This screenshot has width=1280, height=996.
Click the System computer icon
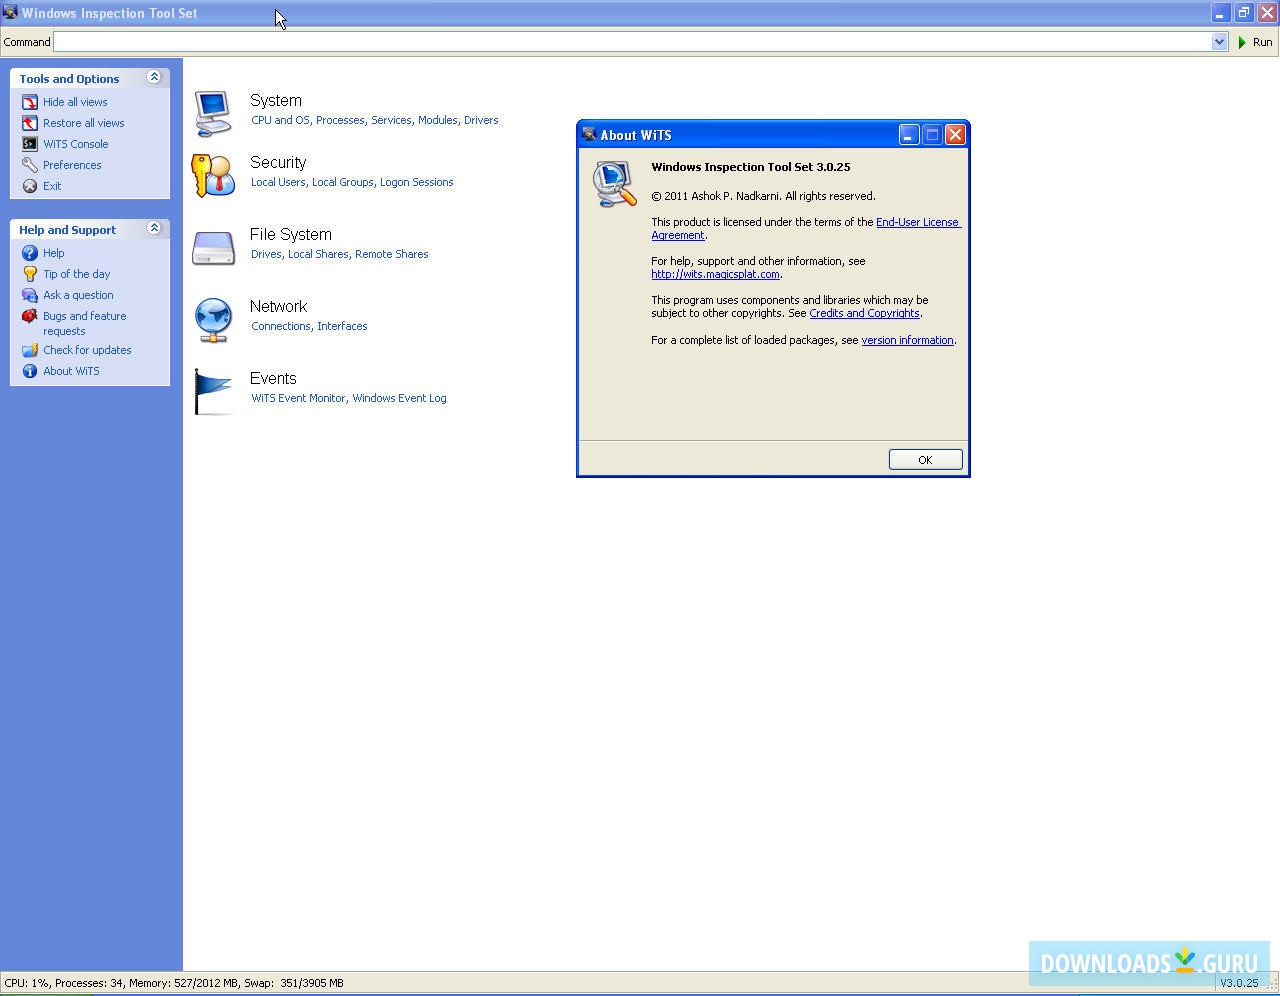click(x=213, y=113)
